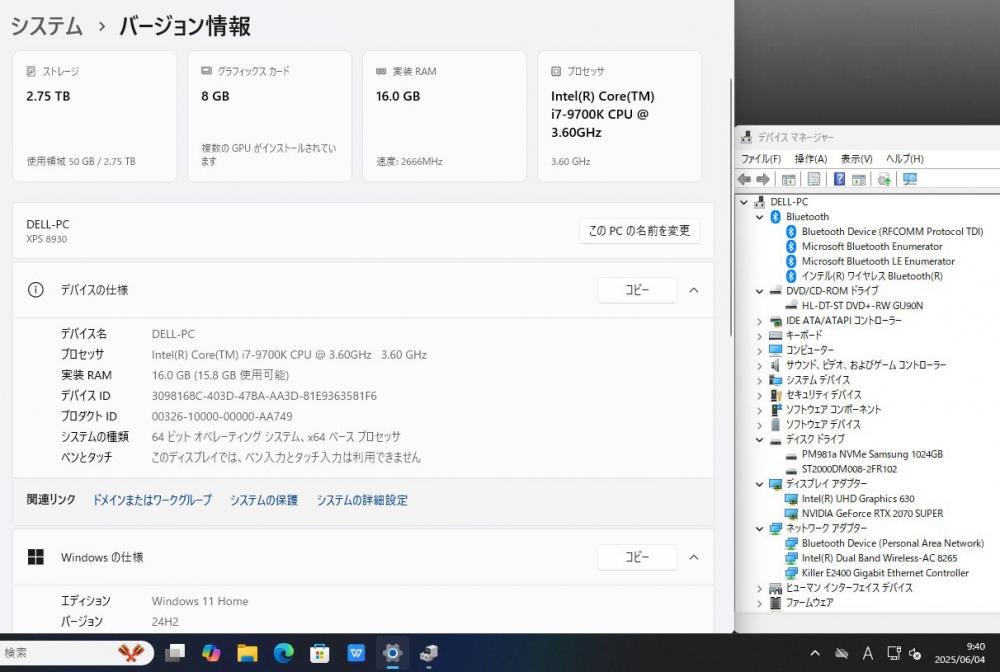Viewport: 1000px width, 672px height.
Task: Expand the サウンド、ビデオ、およびゲーム コントローラー arrow
Action: tap(760, 366)
